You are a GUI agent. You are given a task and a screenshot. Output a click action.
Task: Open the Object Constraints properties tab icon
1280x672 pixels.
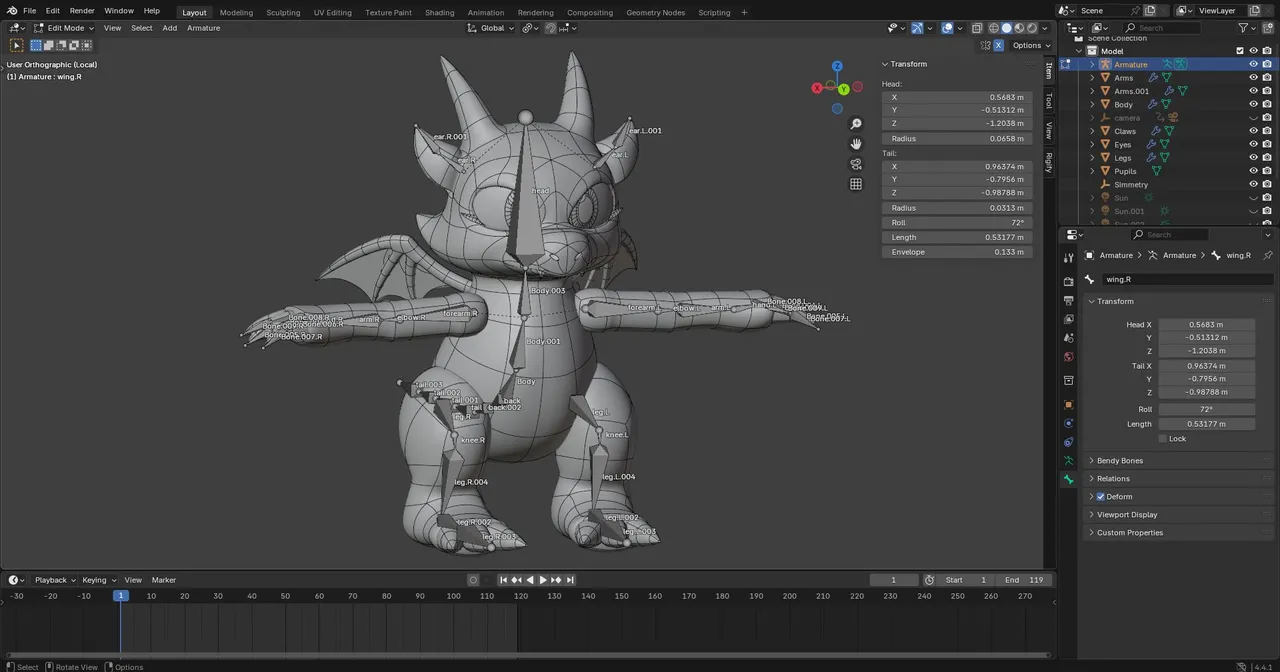coord(1069,442)
